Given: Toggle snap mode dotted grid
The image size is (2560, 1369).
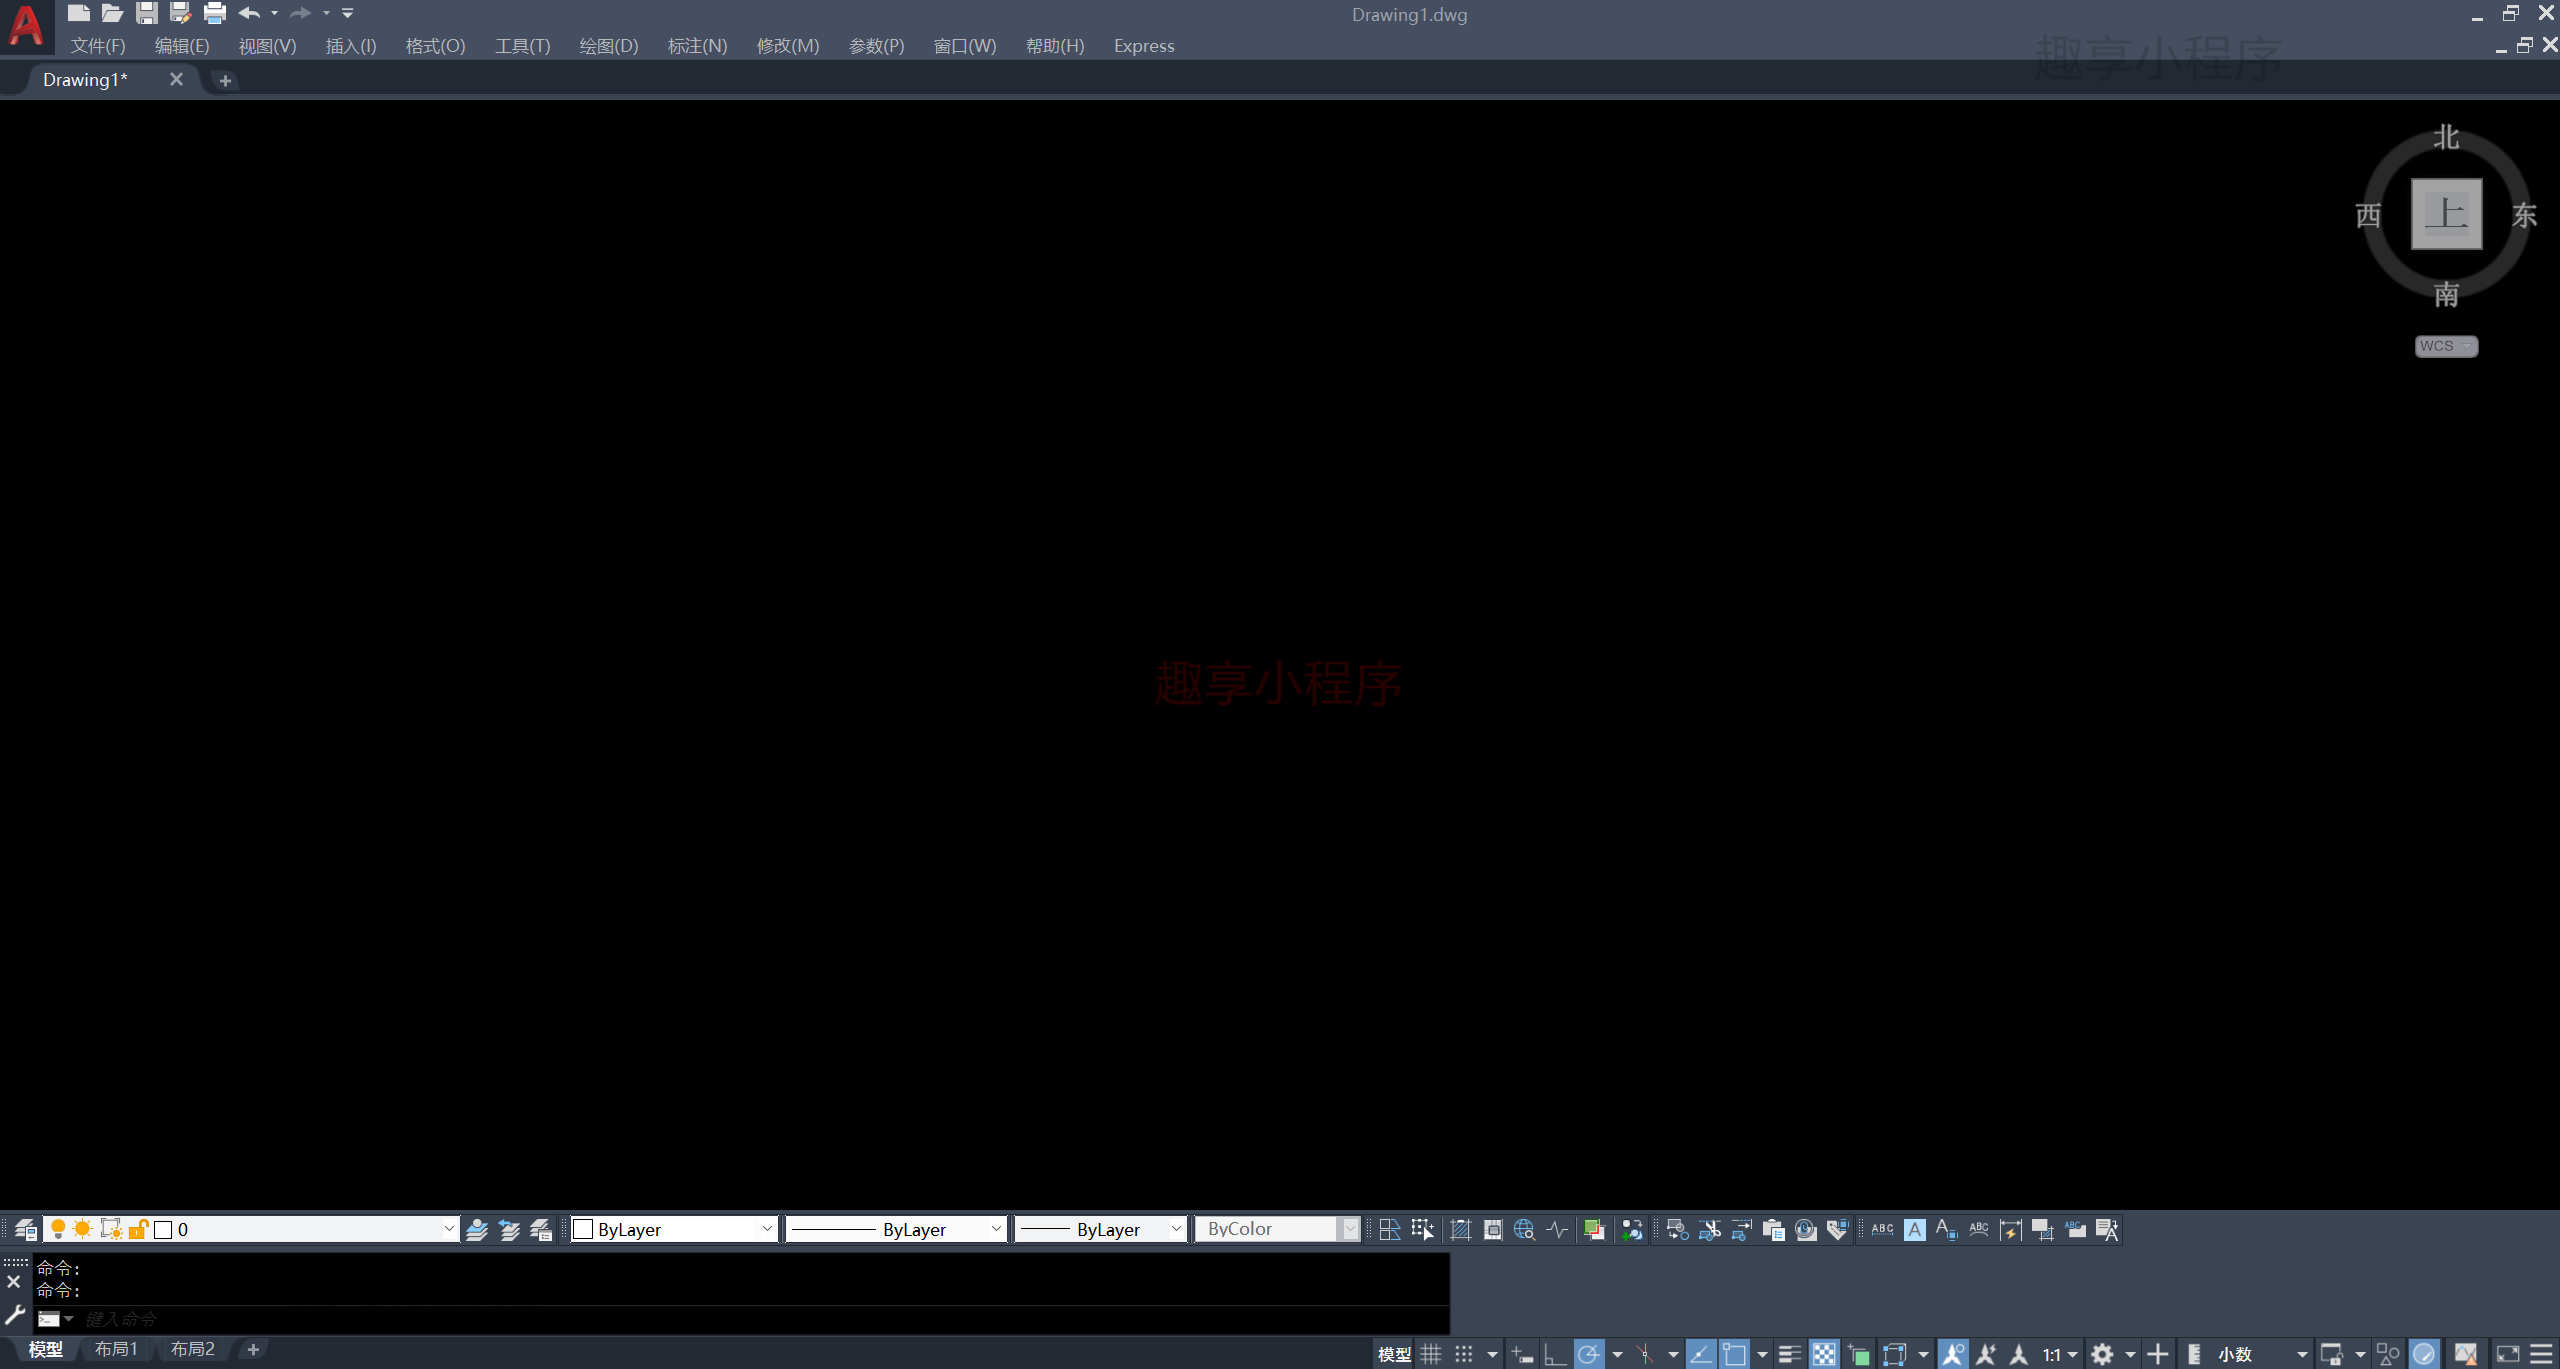Looking at the screenshot, I should click(1464, 1354).
